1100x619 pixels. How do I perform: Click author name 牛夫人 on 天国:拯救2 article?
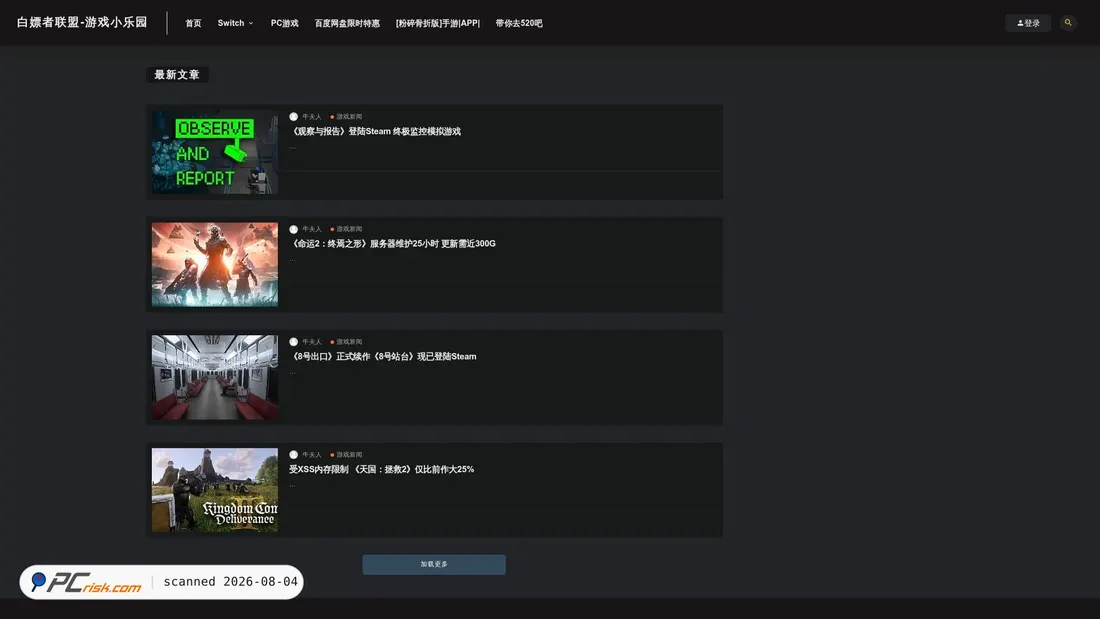click(x=311, y=455)
